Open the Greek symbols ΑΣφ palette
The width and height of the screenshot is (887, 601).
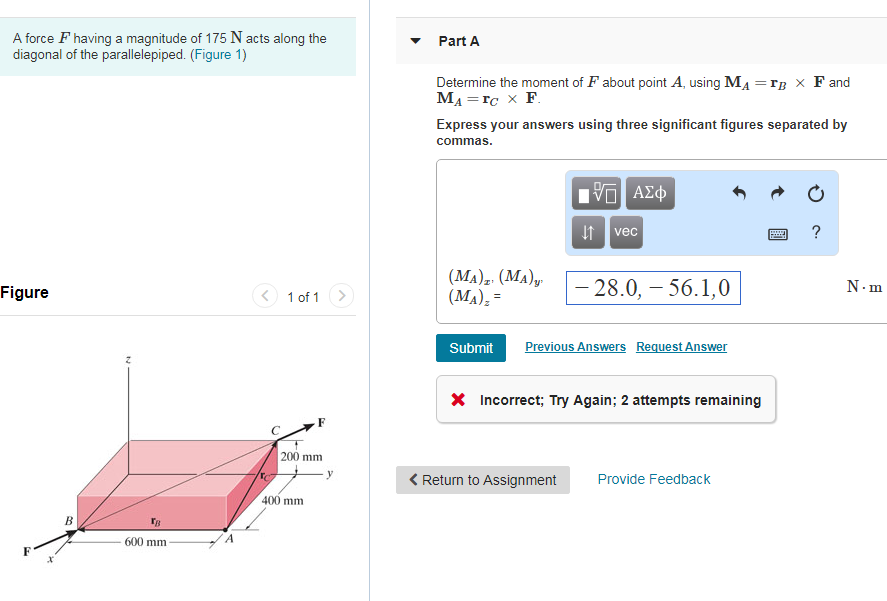click(649, 193)
